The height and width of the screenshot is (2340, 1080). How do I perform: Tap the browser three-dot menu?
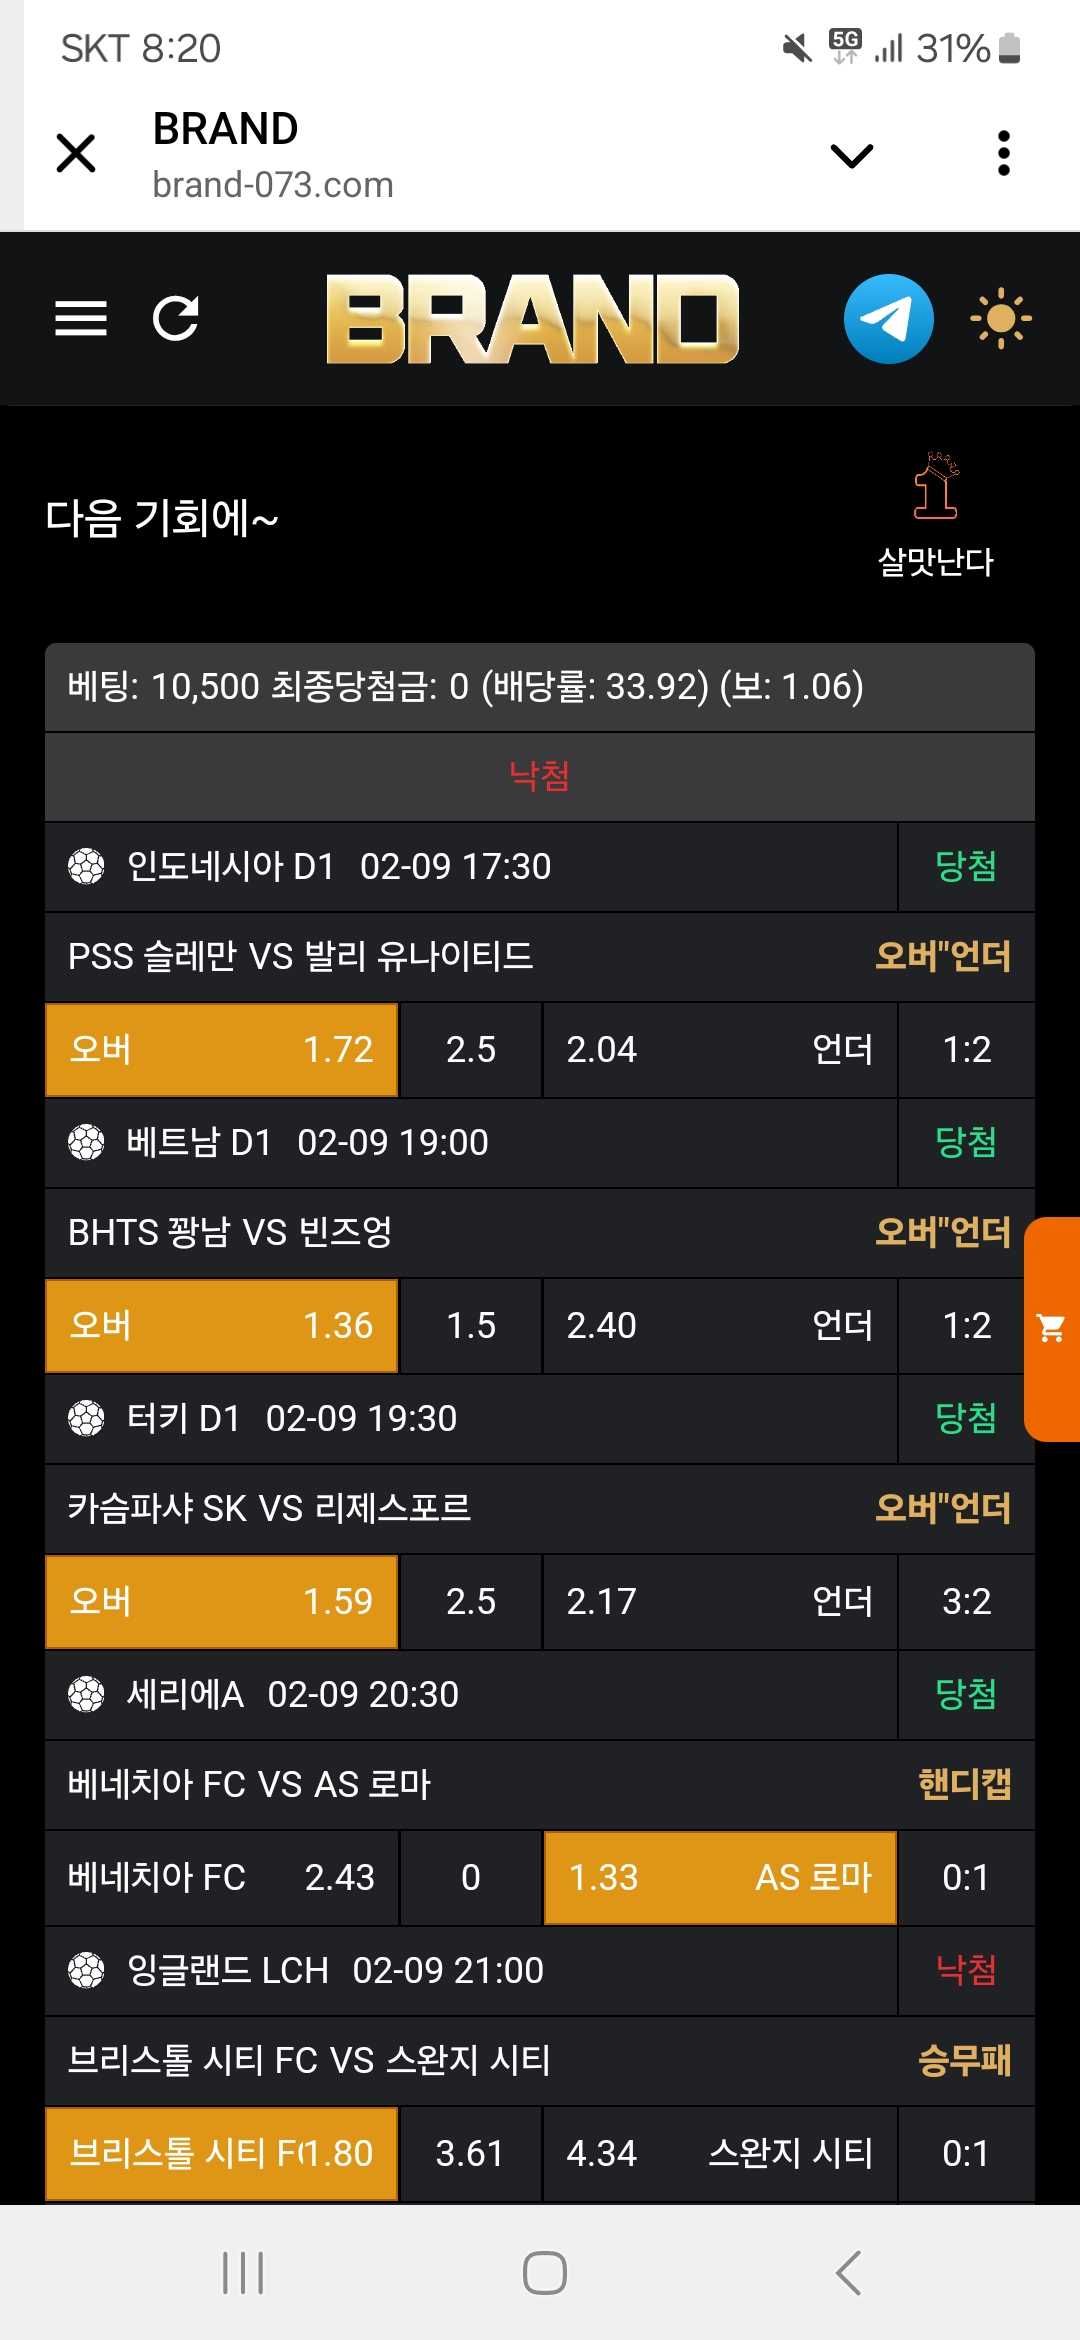click(x=1004, y=154)
